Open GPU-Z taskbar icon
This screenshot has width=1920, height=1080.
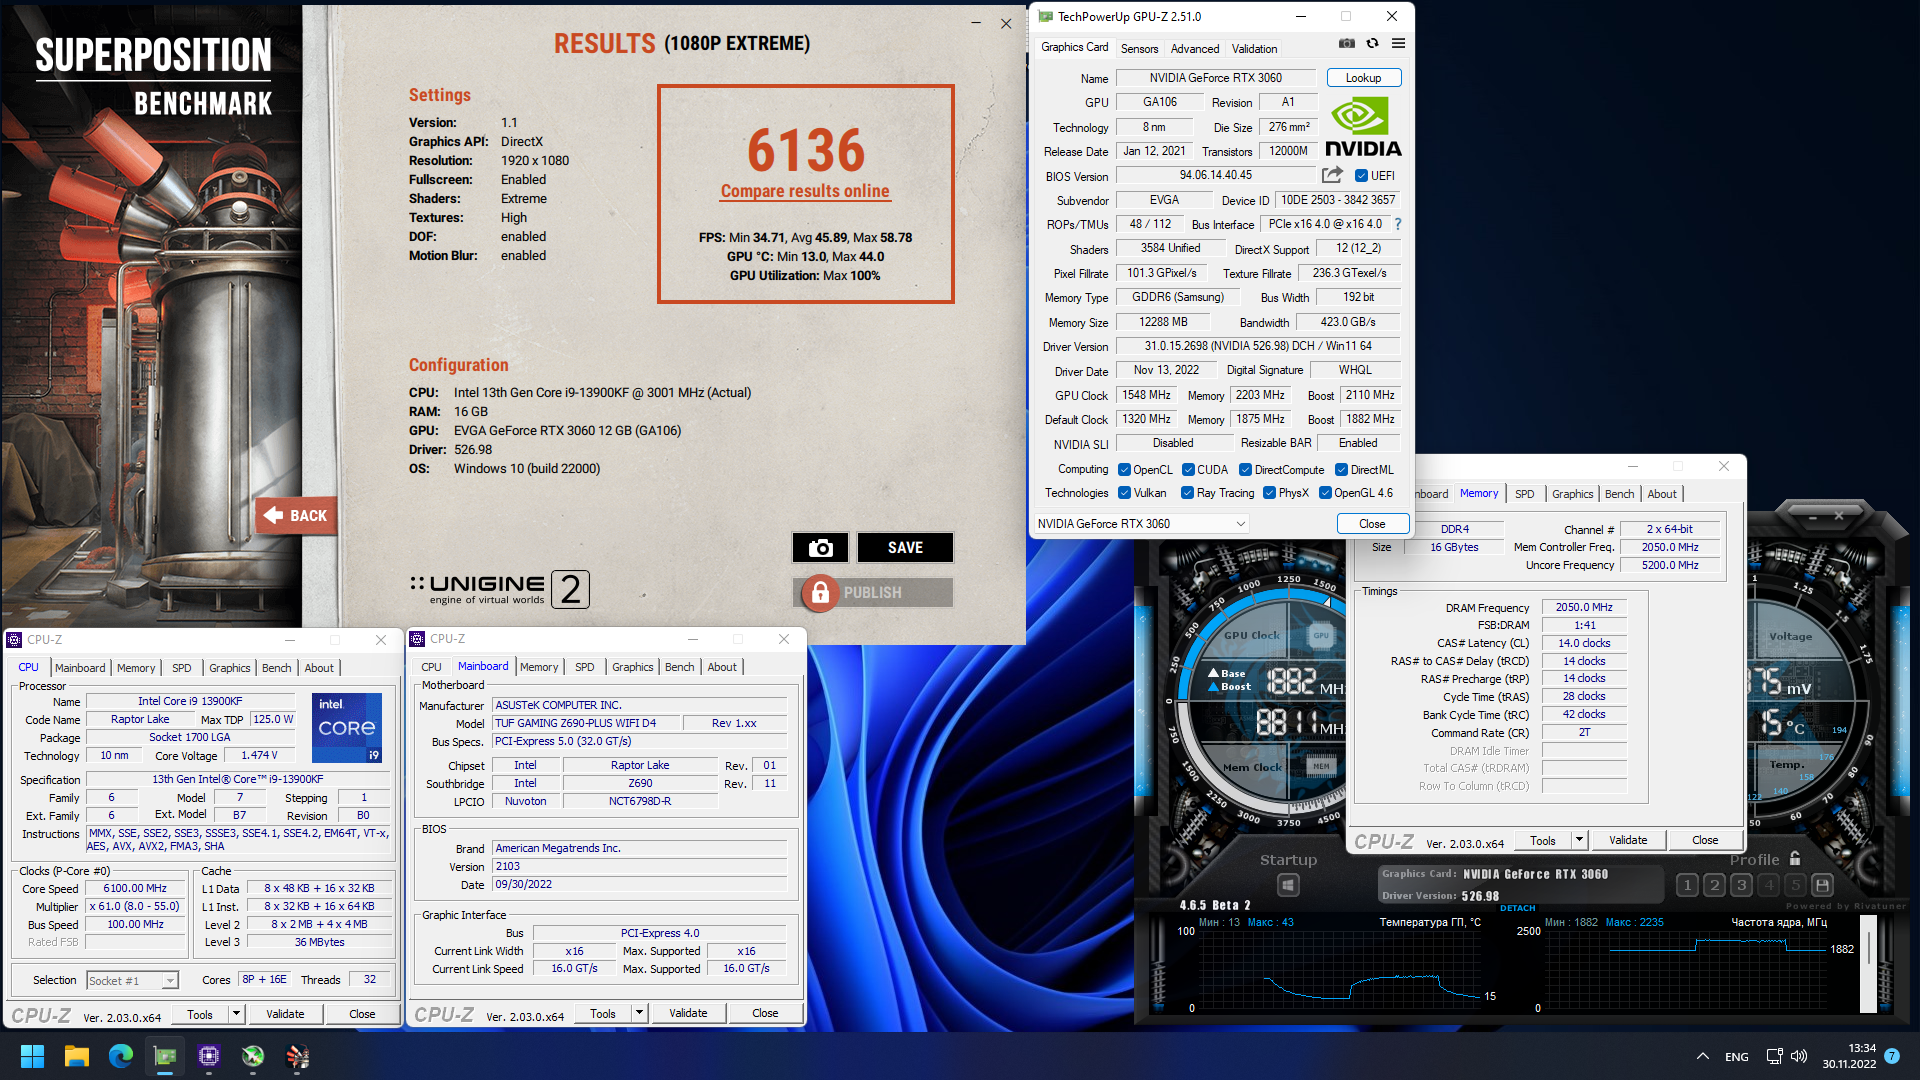click(x=165, y=1056)
